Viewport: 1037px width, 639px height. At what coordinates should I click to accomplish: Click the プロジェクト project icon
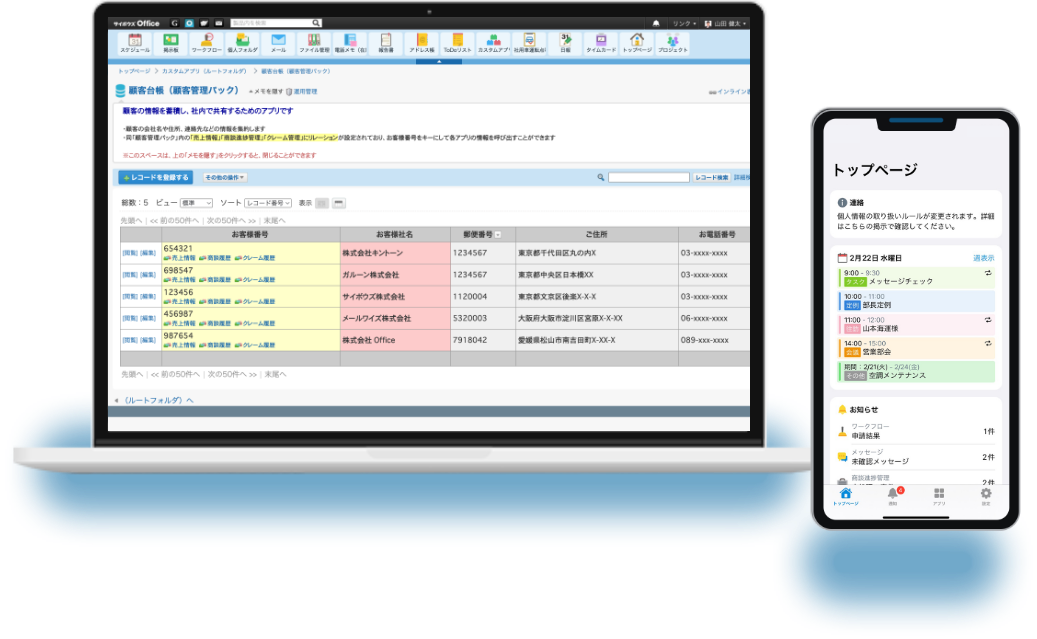pos(672,42)
